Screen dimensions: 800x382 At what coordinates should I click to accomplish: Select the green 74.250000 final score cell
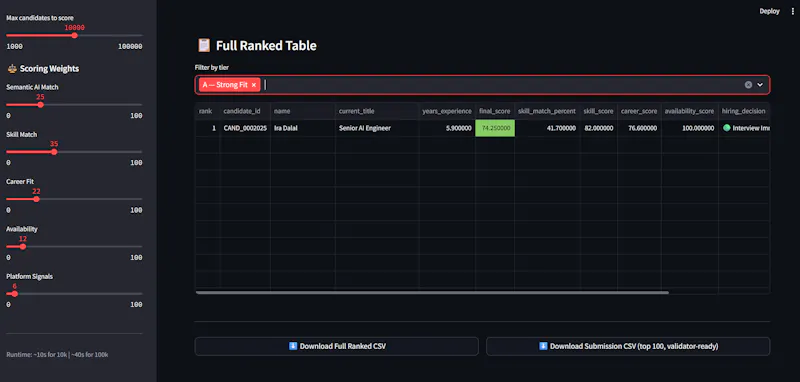point(494,129)
